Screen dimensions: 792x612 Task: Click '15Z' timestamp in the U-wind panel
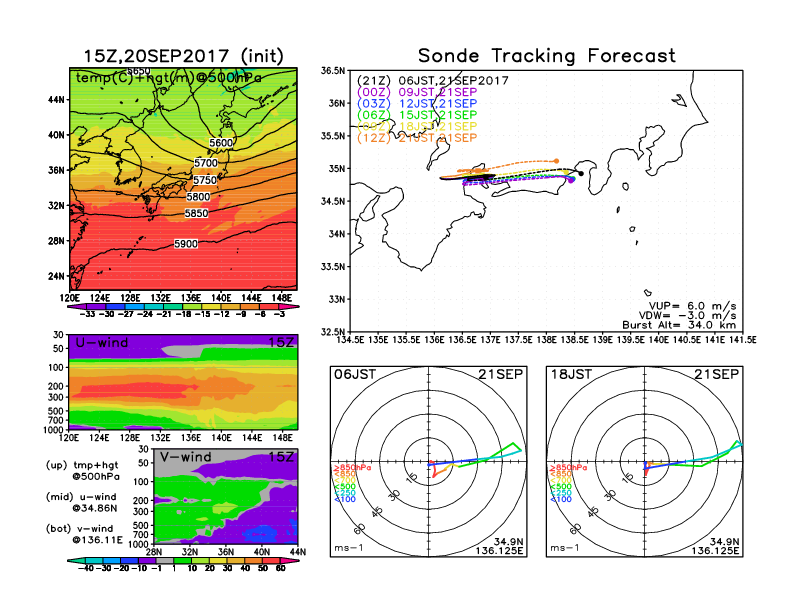[x=280, y=342]
